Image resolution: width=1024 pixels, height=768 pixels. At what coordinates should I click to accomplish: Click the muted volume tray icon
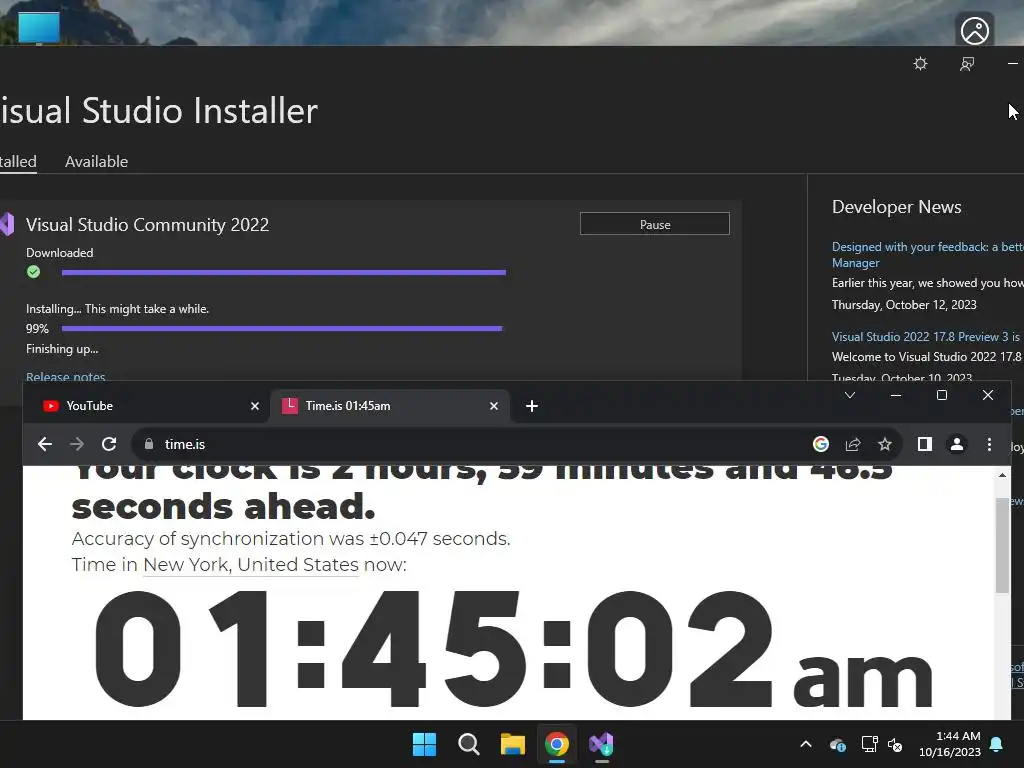(895, 744)
